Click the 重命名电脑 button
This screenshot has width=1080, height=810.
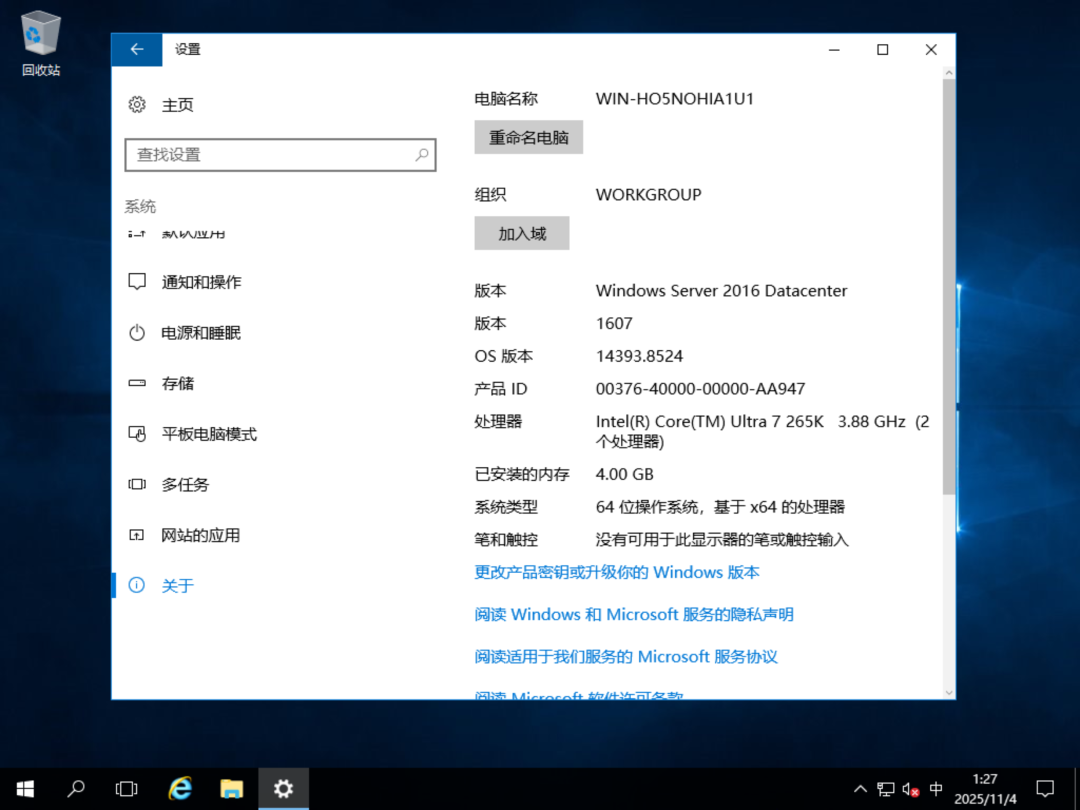pos(528,137)
